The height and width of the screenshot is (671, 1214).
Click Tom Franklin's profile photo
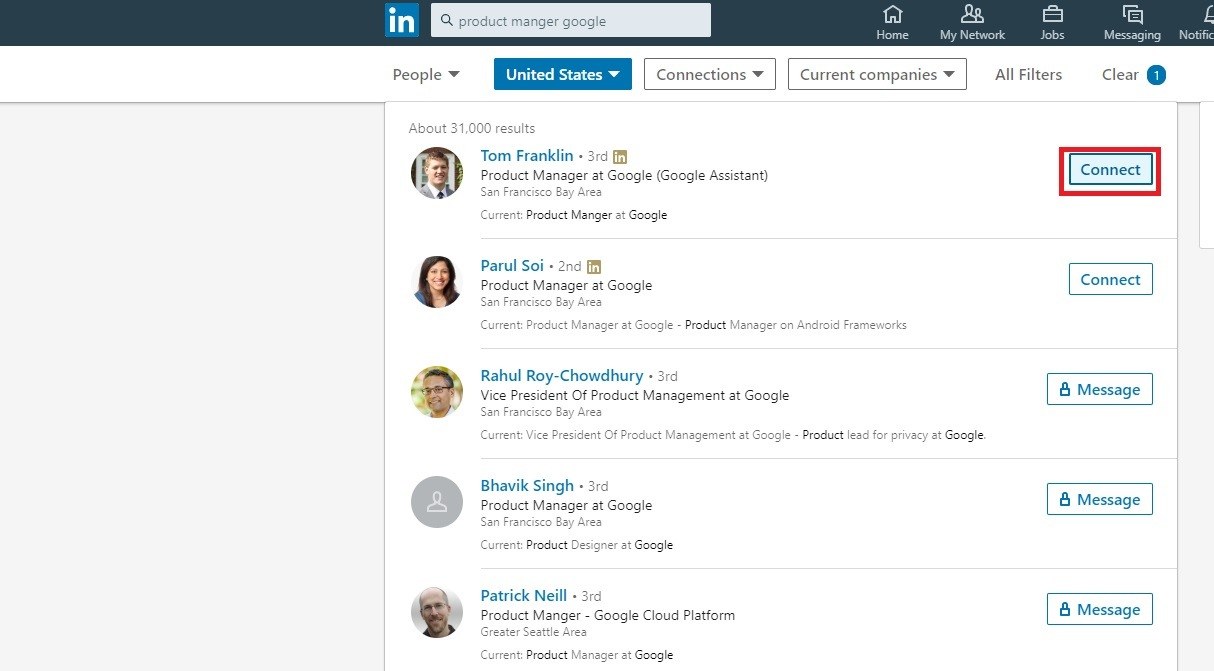point(437,173)
